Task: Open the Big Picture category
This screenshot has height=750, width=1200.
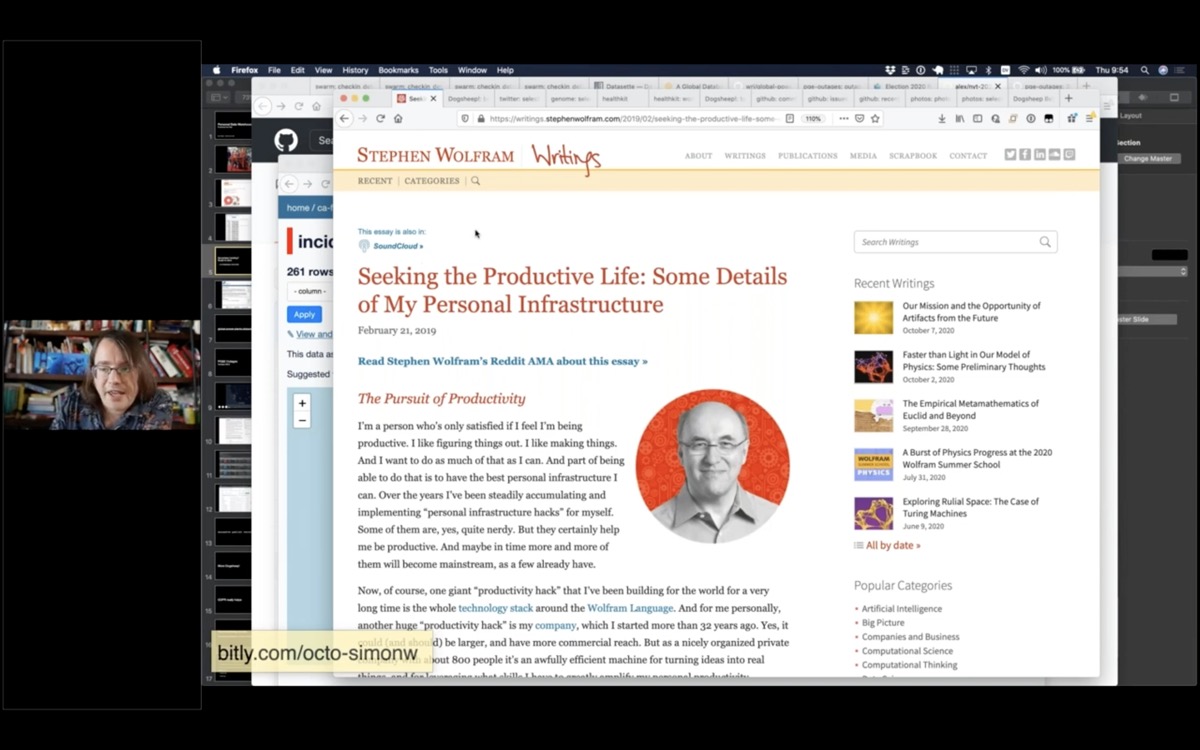Action: tap(883, 622)
